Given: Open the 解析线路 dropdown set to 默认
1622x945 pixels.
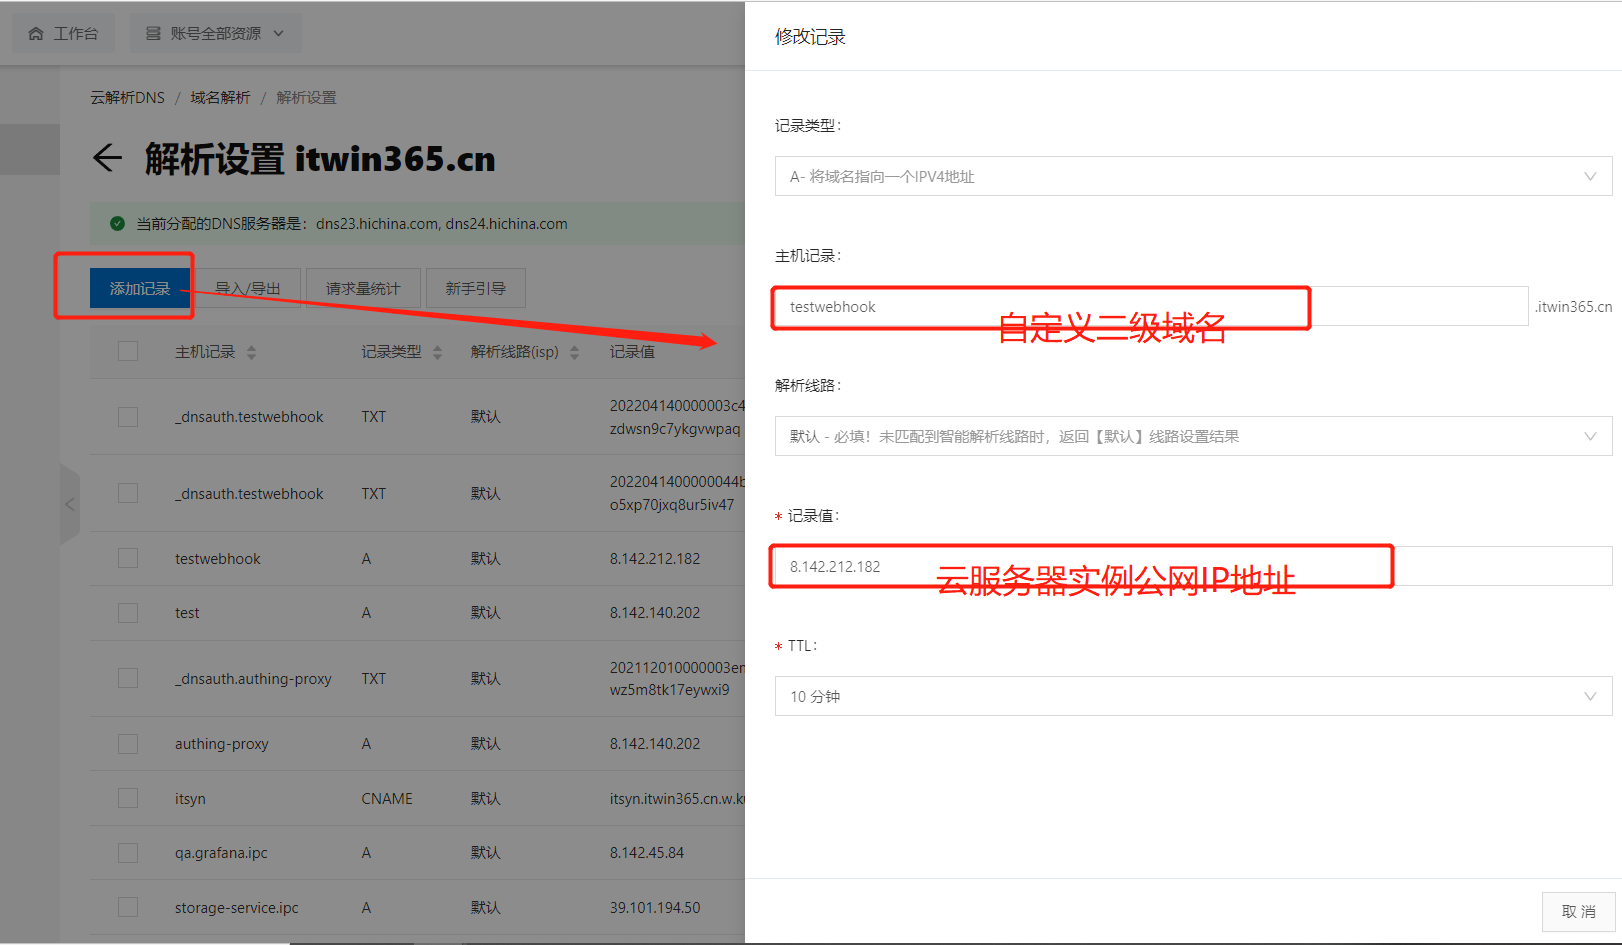Looking at the screenshot, I should point(1193,436).
